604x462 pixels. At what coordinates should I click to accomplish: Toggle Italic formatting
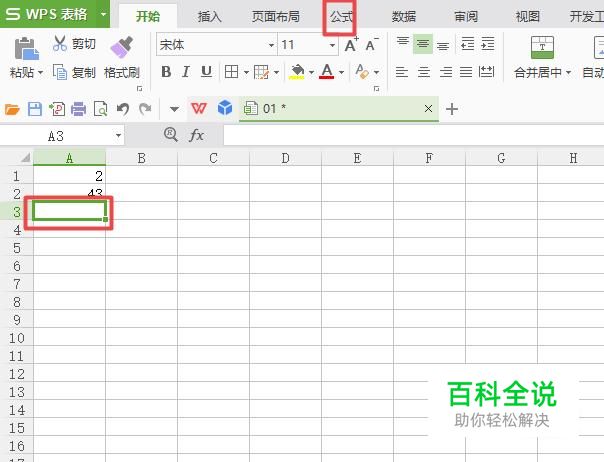click(x=186, y=72)
